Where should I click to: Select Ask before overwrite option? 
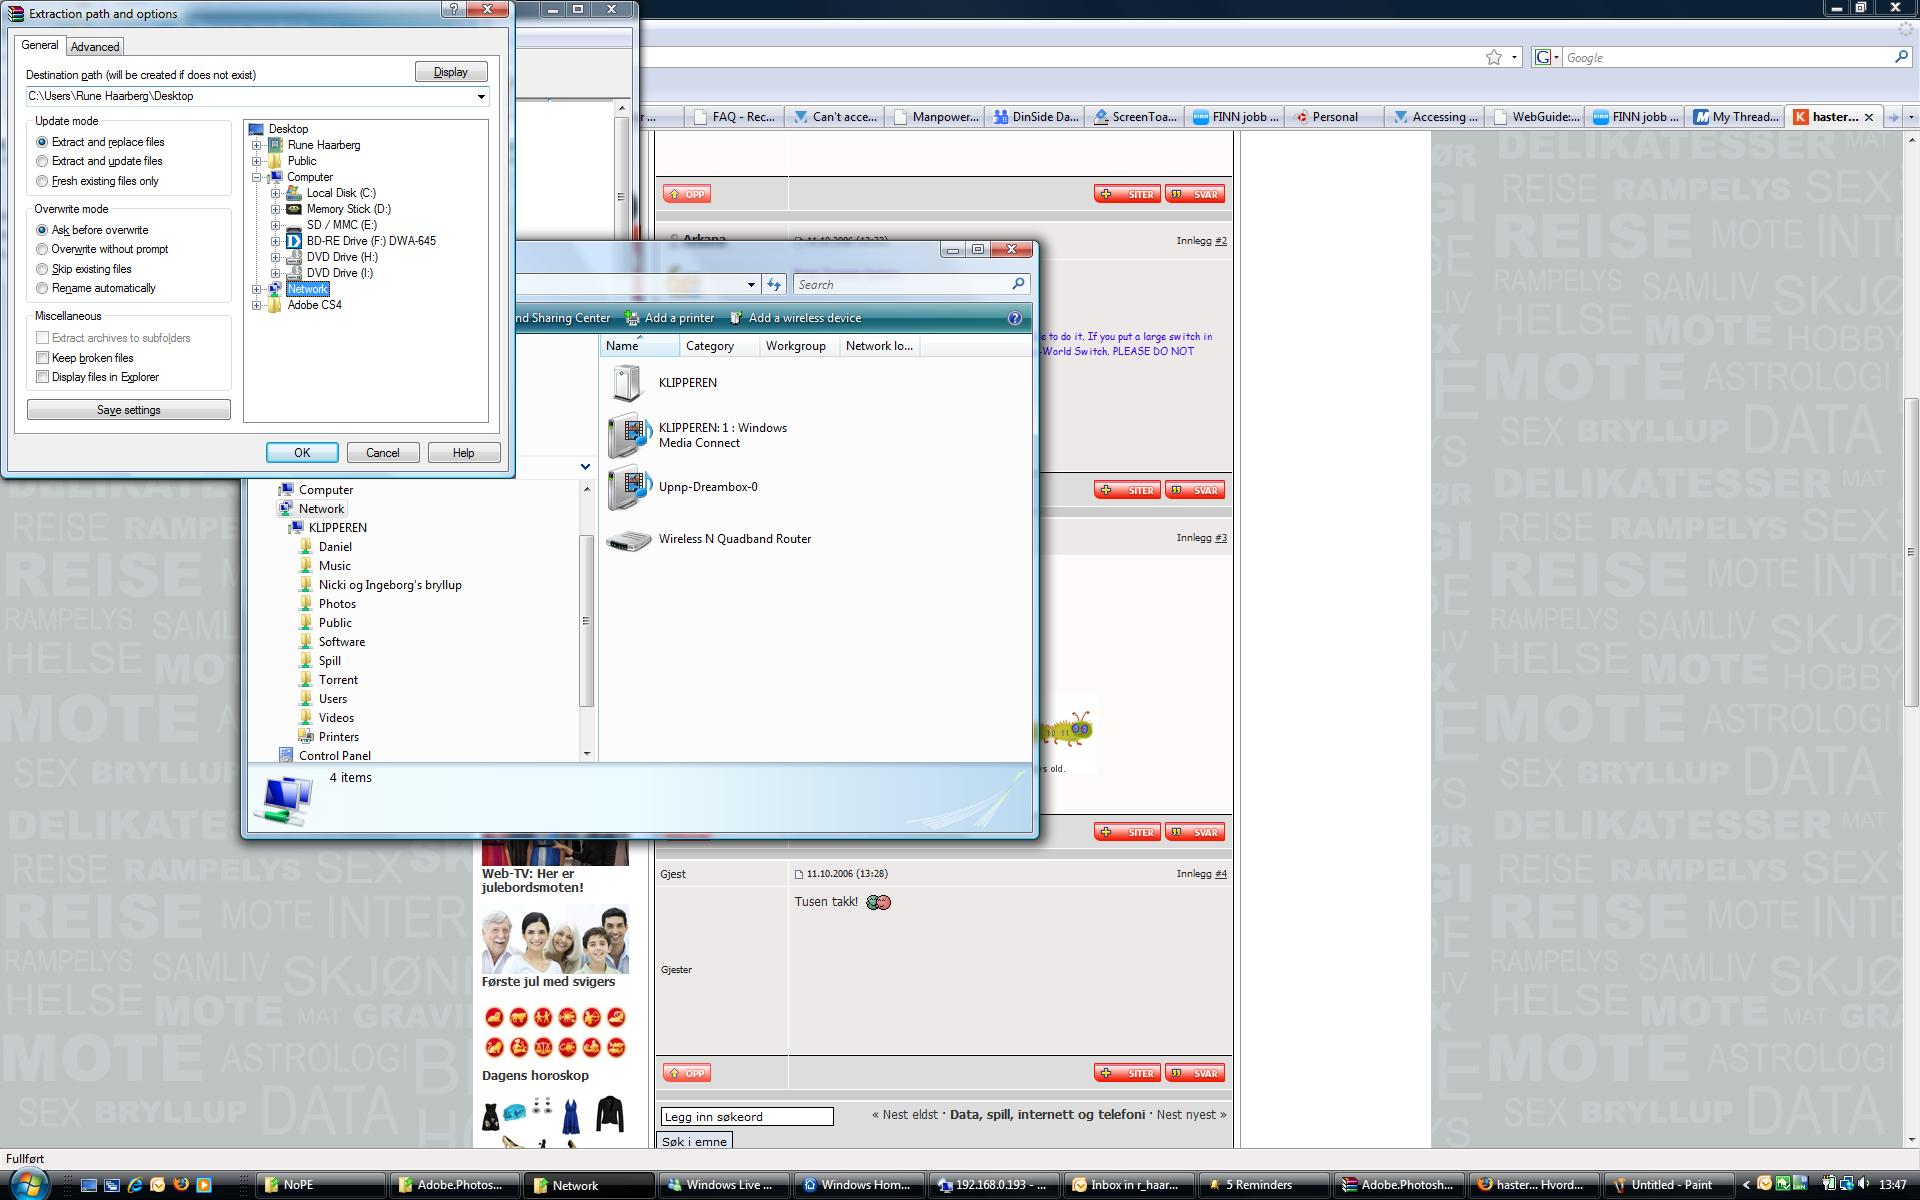click(x=42, y=230)
